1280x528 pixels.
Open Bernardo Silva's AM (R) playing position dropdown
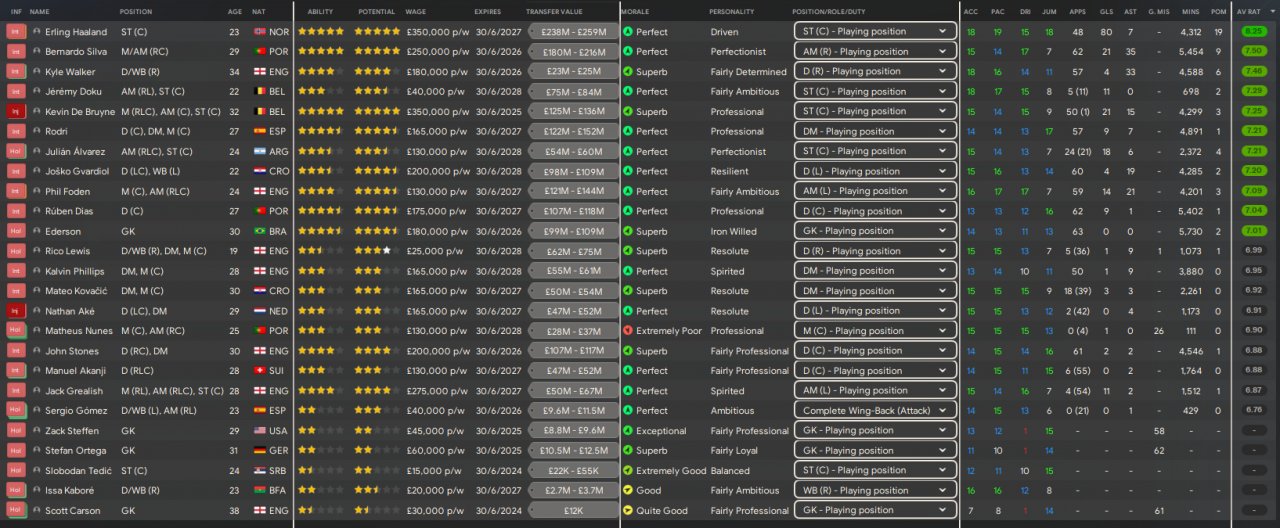coord(875,51)
